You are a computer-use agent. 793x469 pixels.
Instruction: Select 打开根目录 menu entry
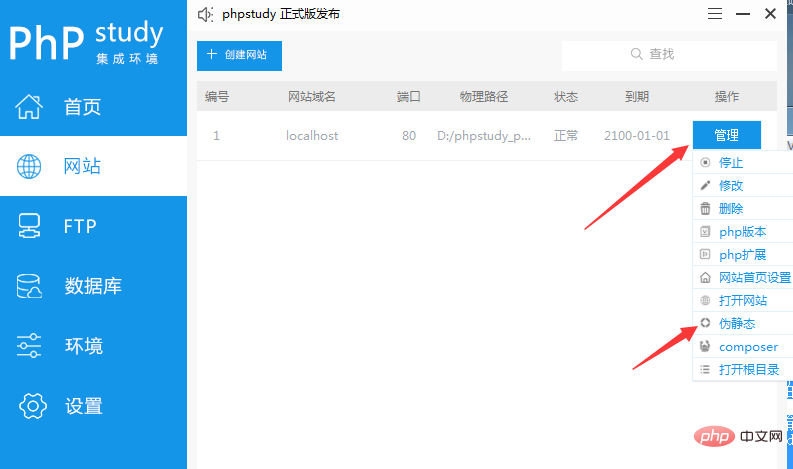tap(743, 369)
